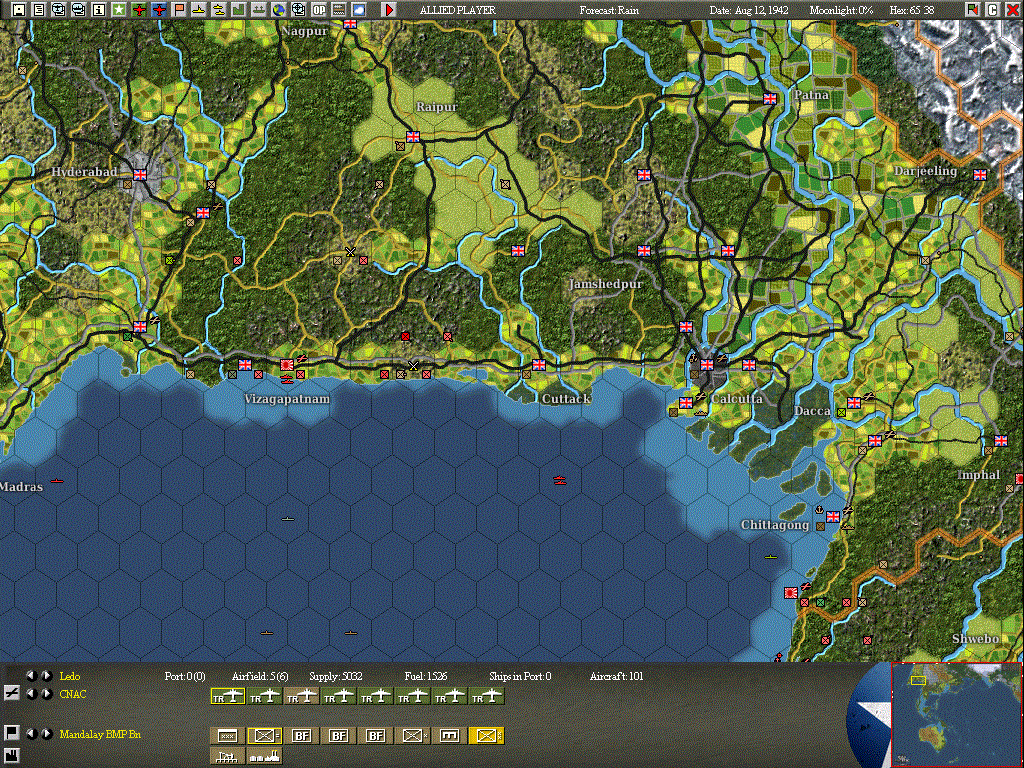Click the green and red flag icon top right
Viewport: 1024px width, 768px height.
[x=973, y=10]
